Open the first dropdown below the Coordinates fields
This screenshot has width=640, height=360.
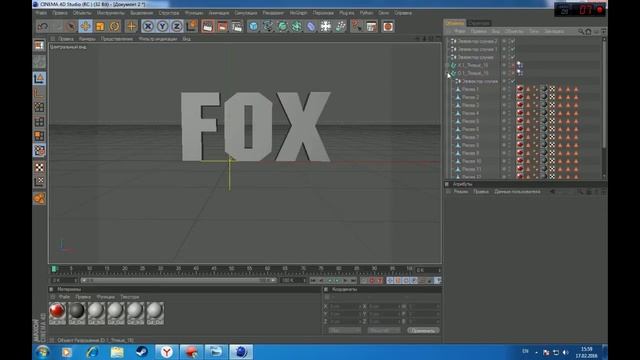(x=344, y=330)
